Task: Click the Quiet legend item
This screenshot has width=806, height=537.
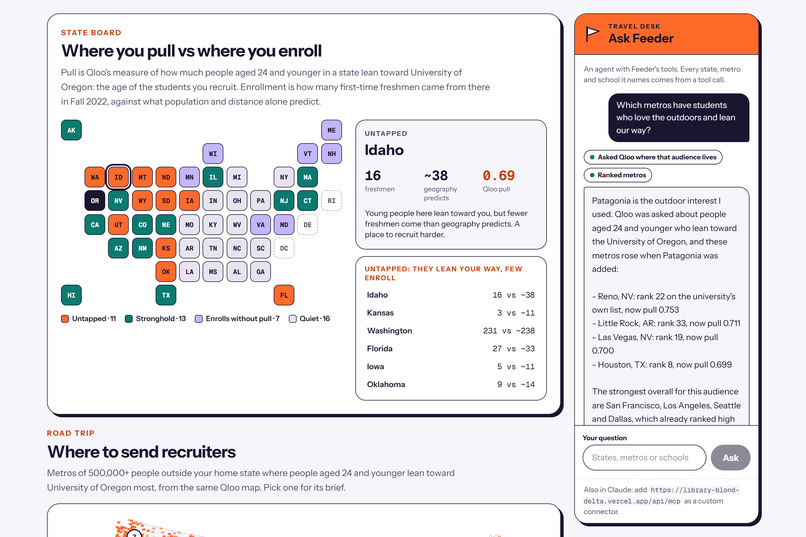Action: [309, 319]
